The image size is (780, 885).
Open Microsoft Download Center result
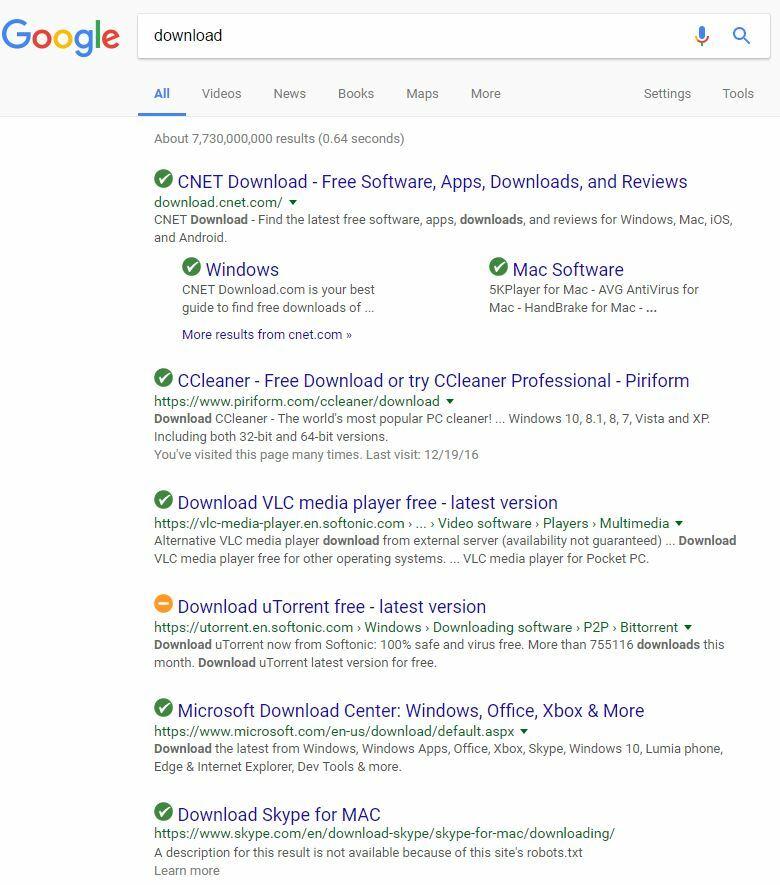pos(410,711)
